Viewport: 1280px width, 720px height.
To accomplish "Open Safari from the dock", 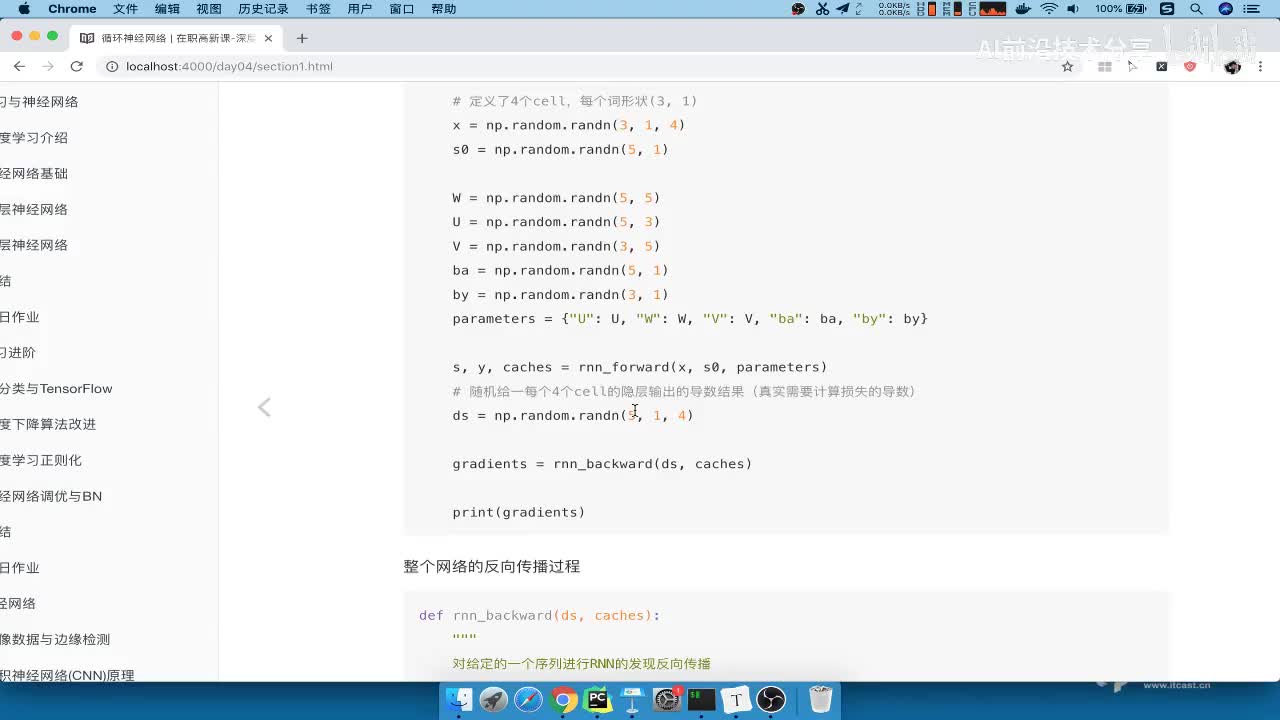I will [529, 699].
